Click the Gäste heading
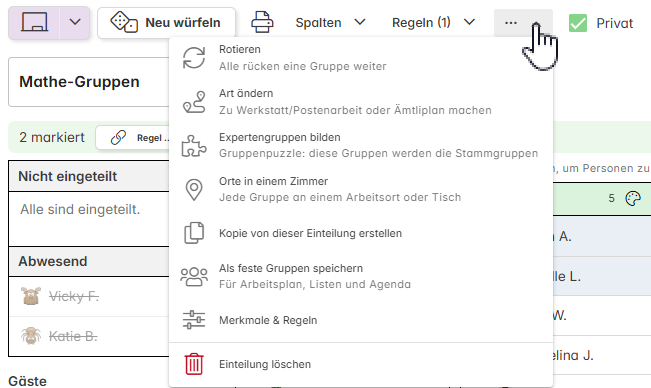 (27, 381)
